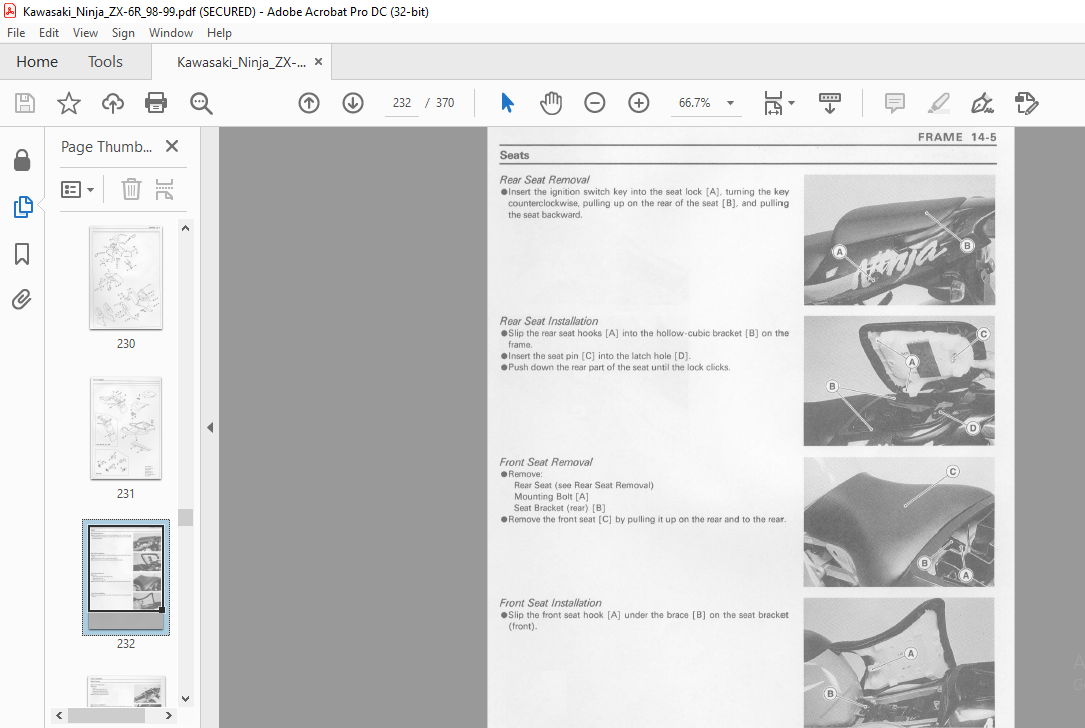The width and height of the screenshot is (1085, 728).
Task: Add document to starred with star icon
Action: (69, 103)
